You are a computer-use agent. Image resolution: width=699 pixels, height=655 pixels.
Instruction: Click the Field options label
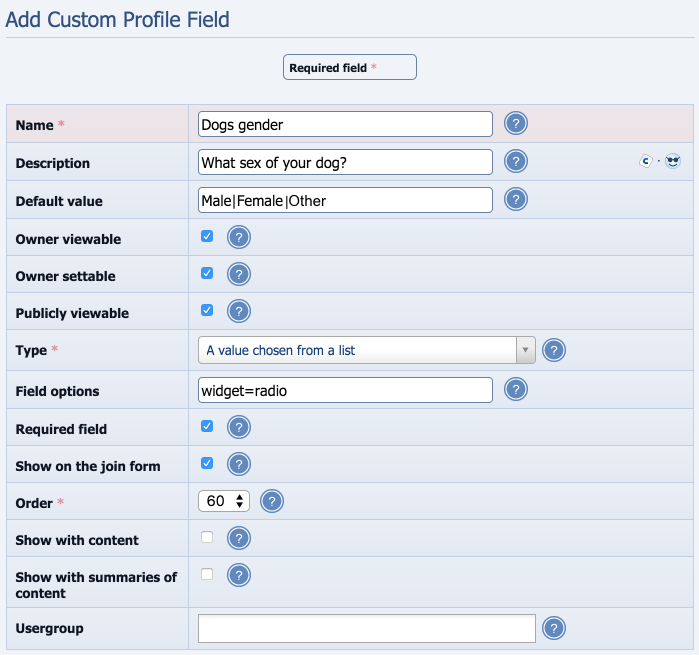pos(58,391)
